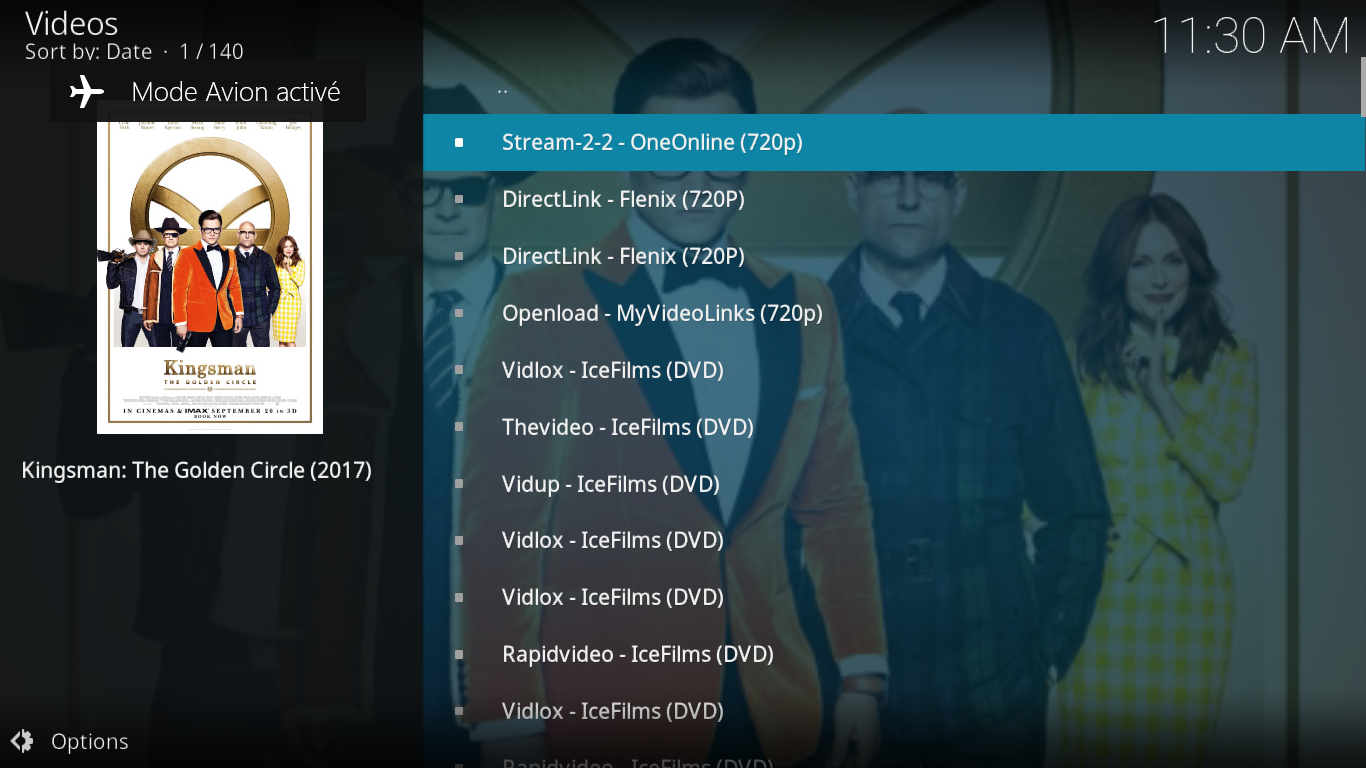Go up via the '..' parent entry
This screenshot has width=1366, height=768.
tap(894, 86)
